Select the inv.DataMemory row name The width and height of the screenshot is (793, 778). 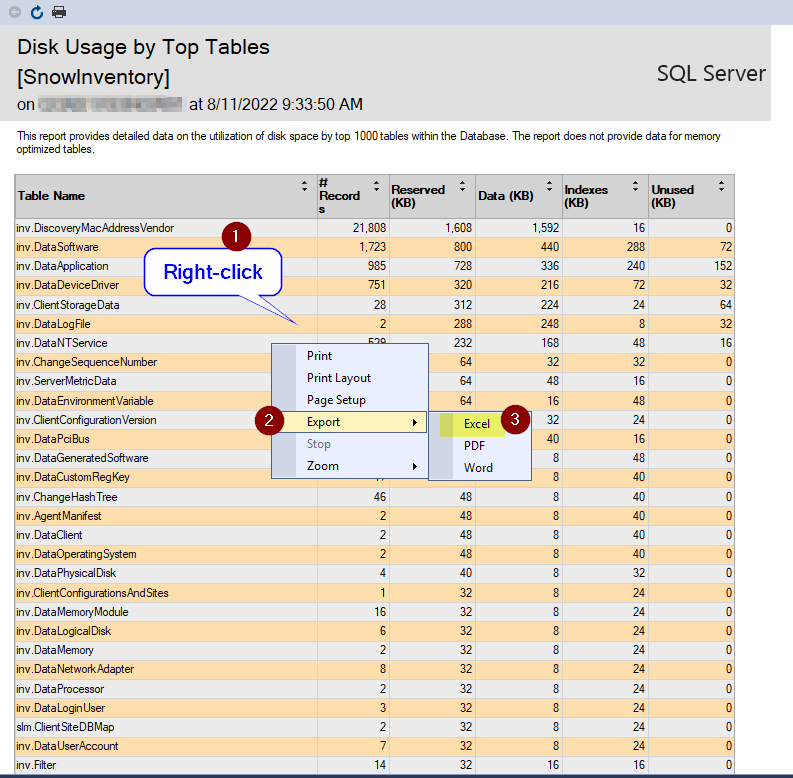point(55,650)
